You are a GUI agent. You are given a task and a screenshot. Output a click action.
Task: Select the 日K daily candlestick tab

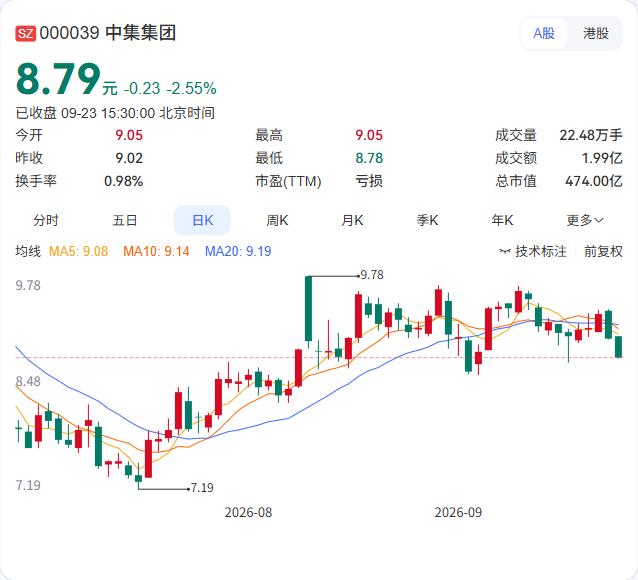[202, 221]
